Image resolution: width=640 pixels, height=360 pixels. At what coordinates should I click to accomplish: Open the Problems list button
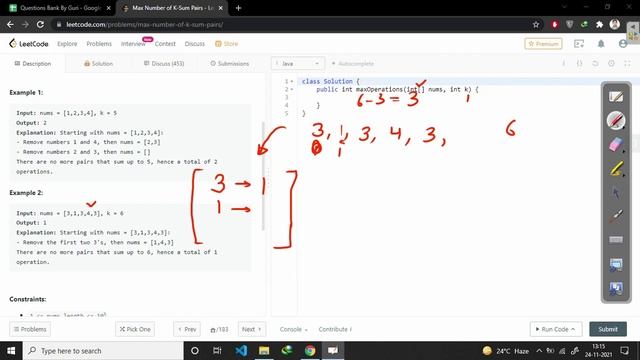30,329
